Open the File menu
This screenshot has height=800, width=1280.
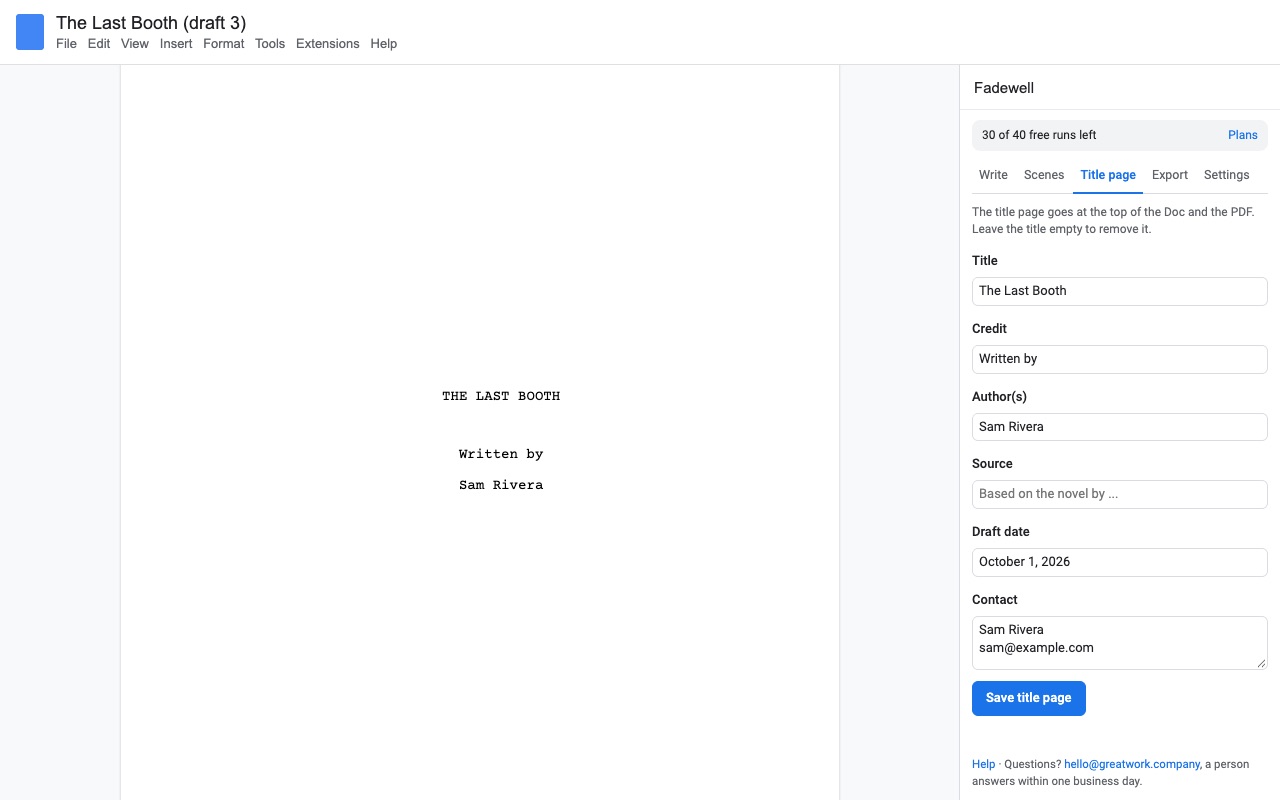click(x=66, y=44)
